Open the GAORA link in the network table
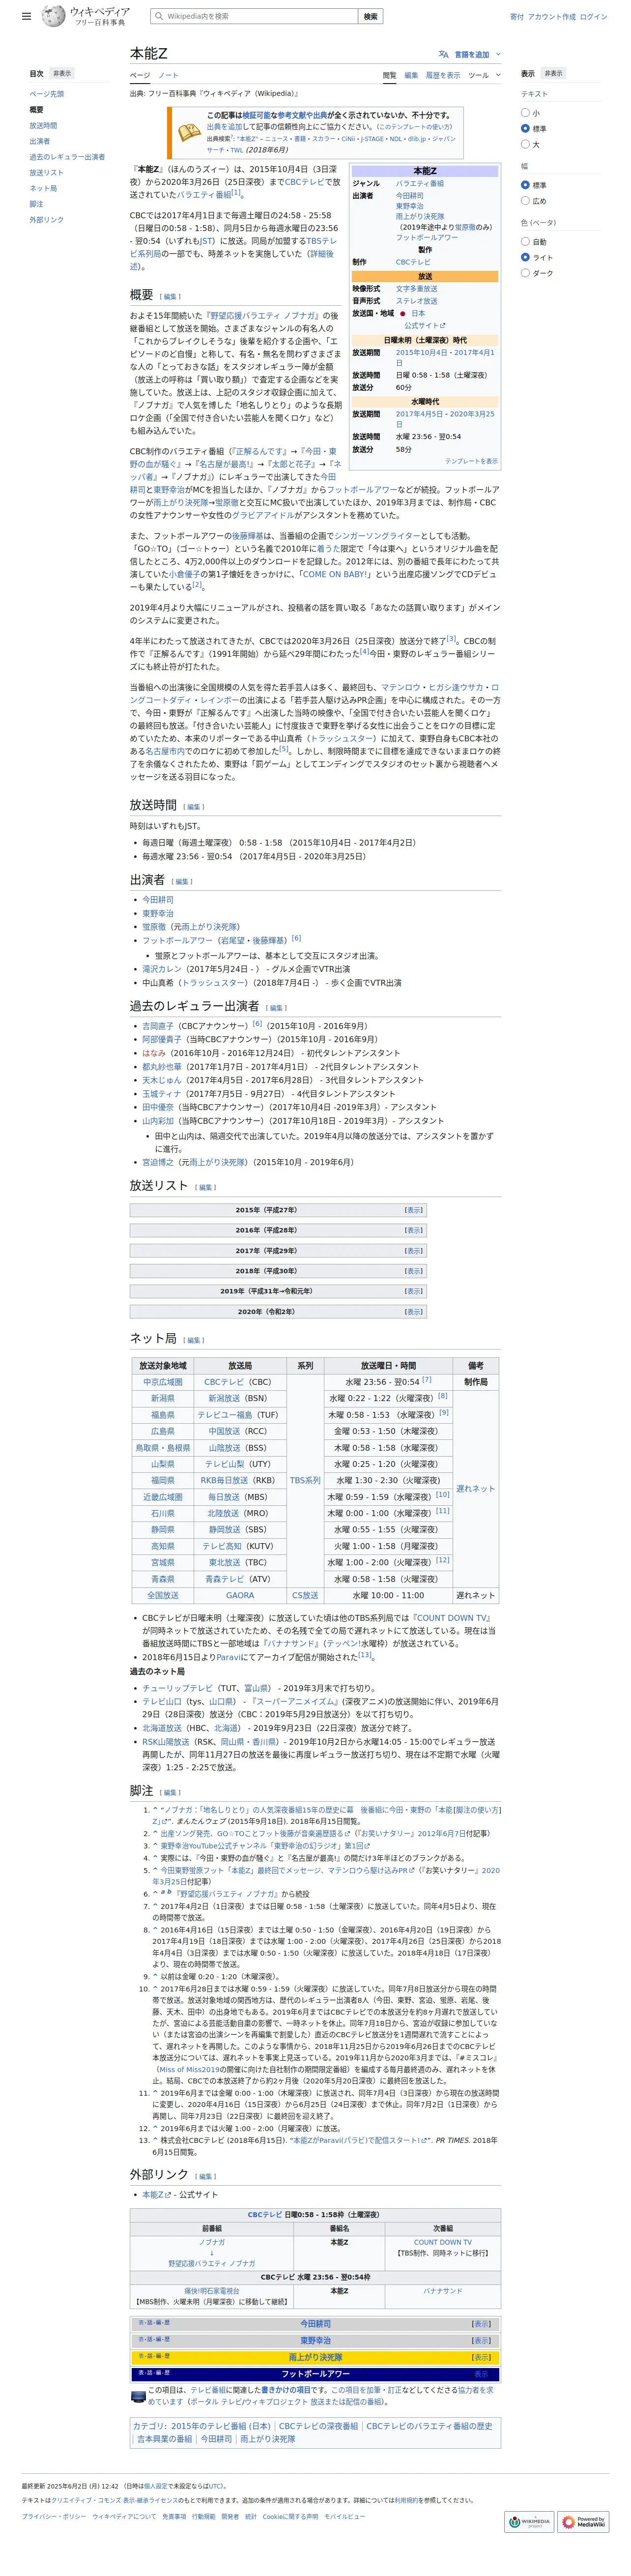Screen dimensions: 631x2576 pyautogui.click(x=240, y=1595)
